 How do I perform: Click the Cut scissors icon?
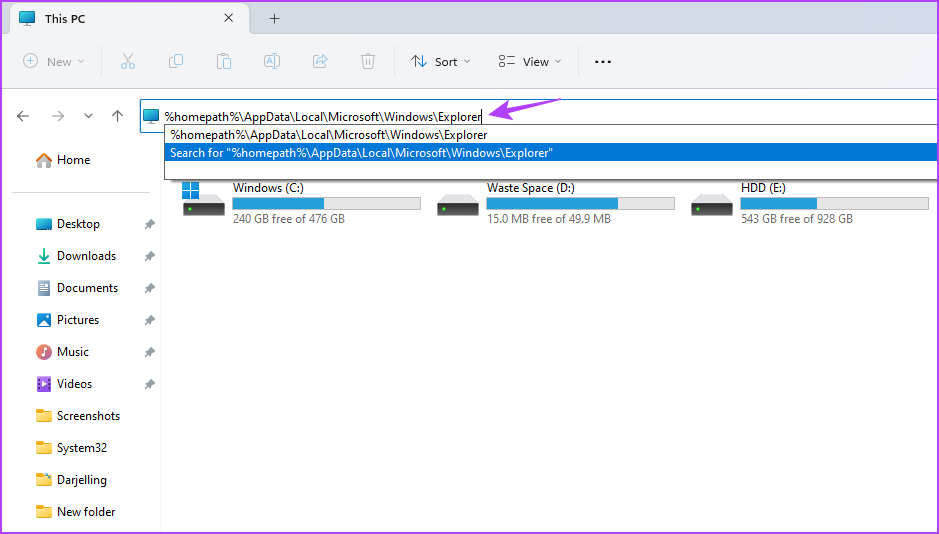coord(128,61)
